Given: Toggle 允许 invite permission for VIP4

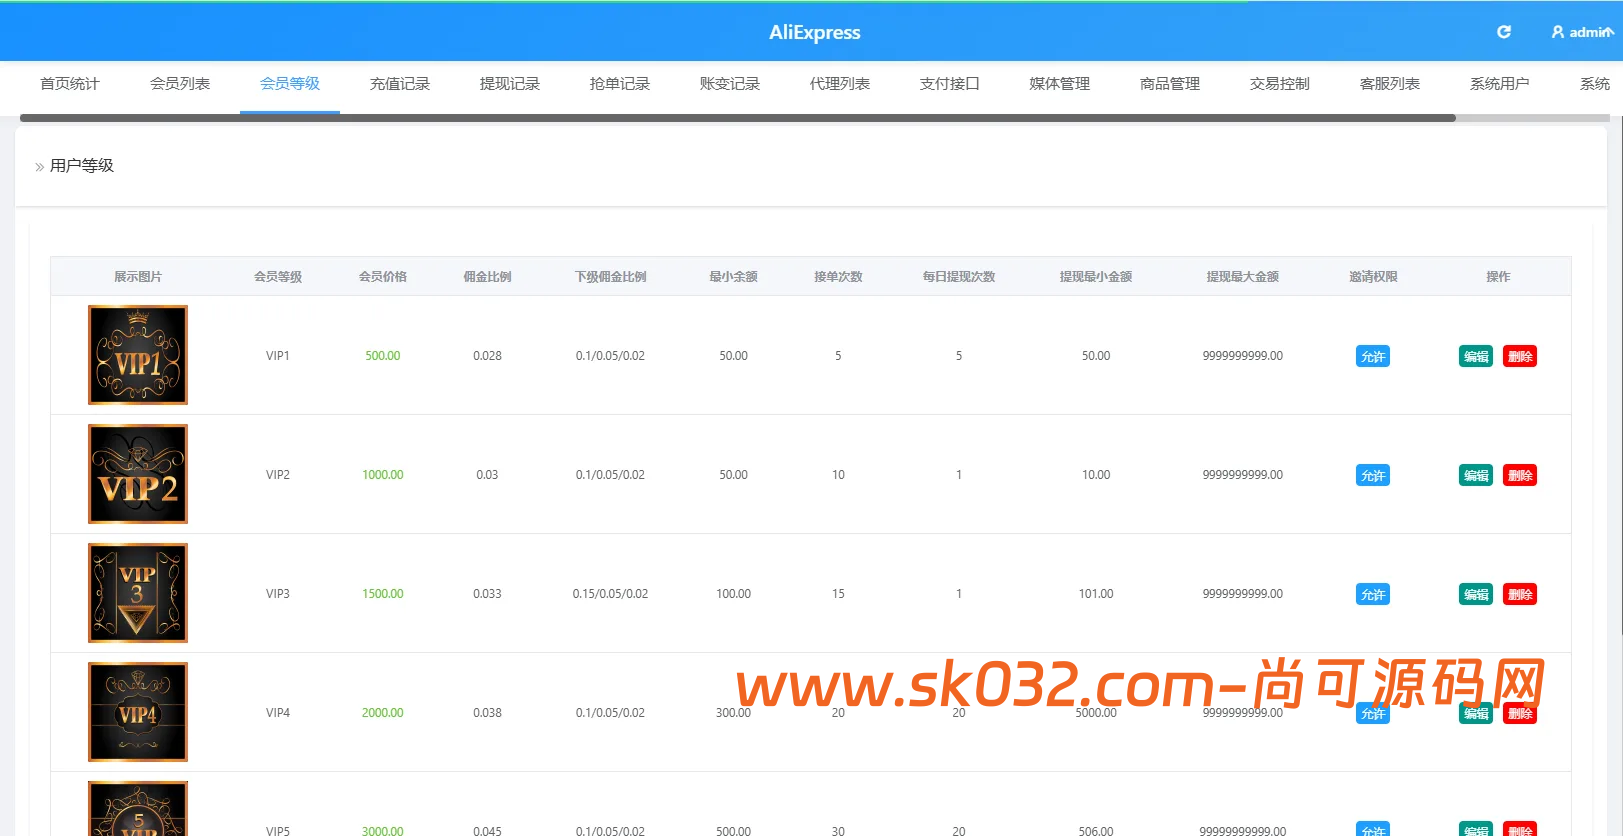Looking at the screenshot, I should [1373, 713].
